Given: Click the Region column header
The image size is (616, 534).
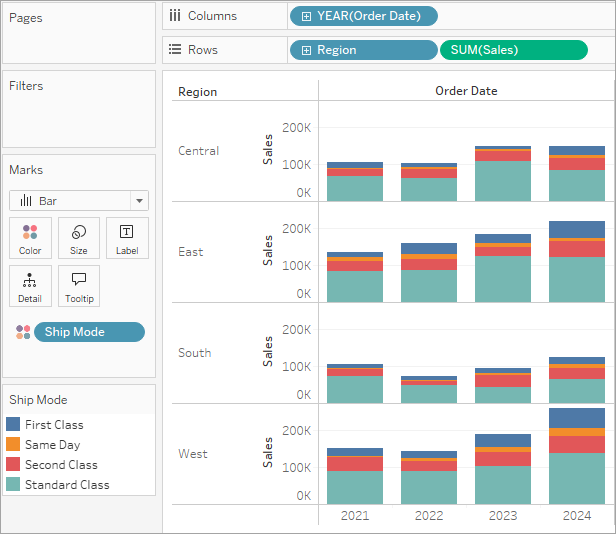Looking at the screenshot, I should pos(198,92).
